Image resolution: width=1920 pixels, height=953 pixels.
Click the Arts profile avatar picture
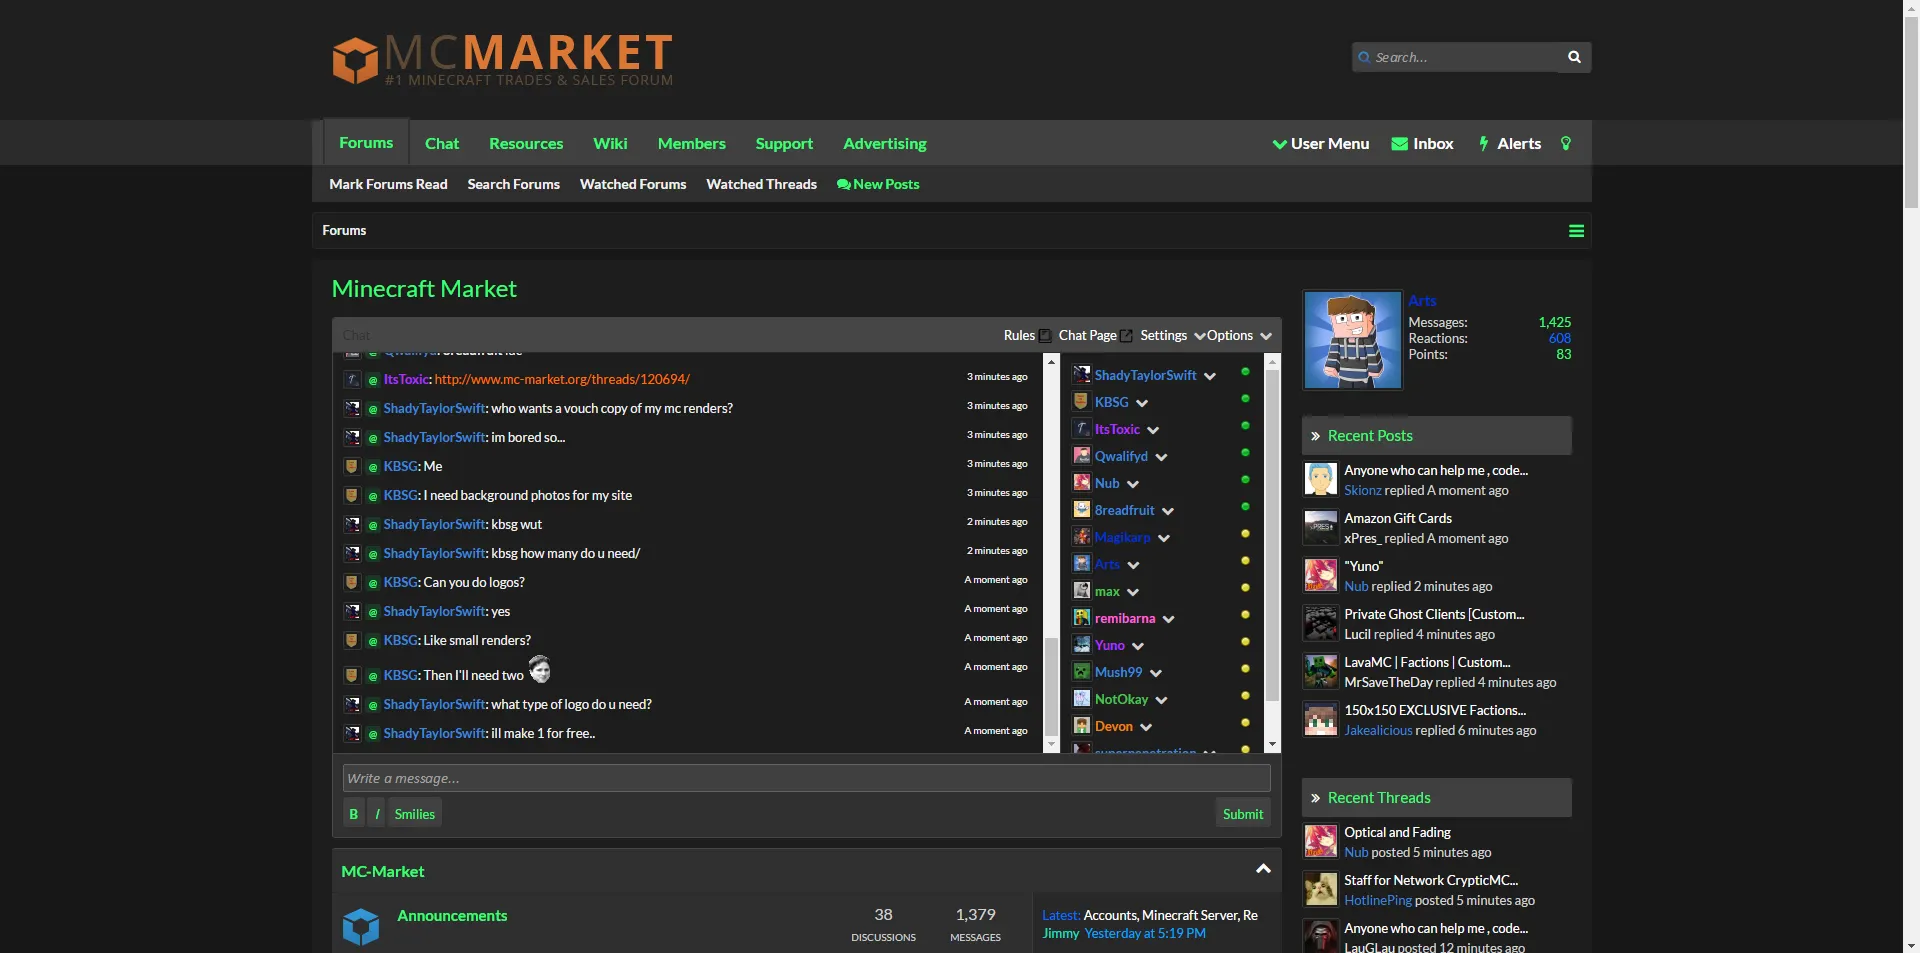[x=1352, y=340]
